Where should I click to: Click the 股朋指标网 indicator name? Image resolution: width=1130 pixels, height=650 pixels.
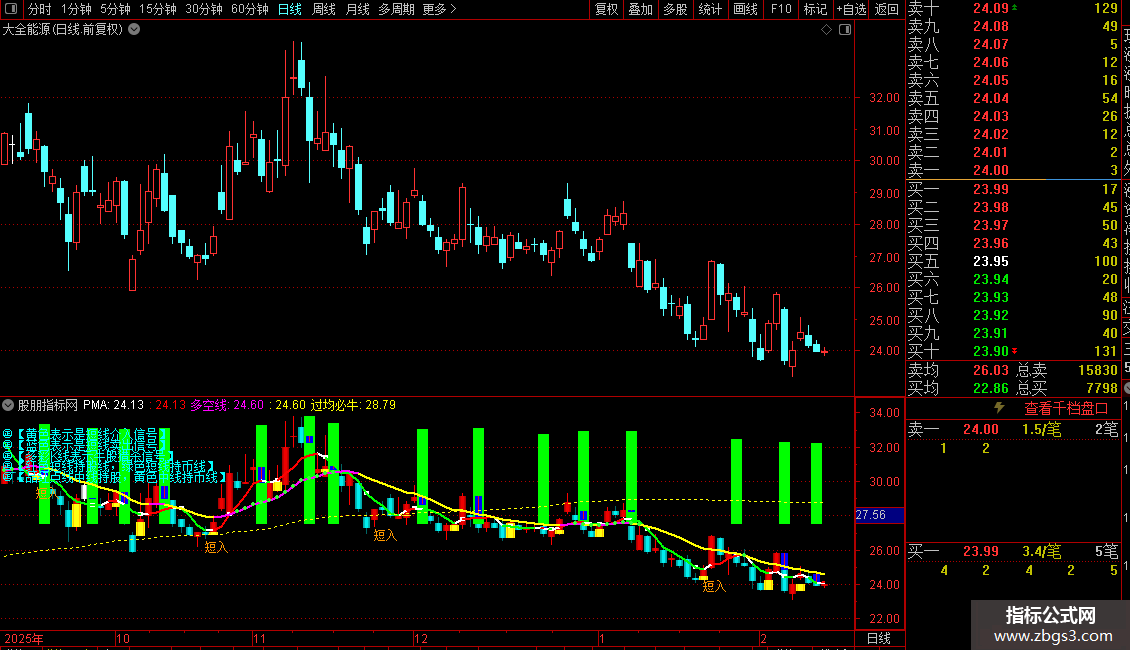click(48, 405)
